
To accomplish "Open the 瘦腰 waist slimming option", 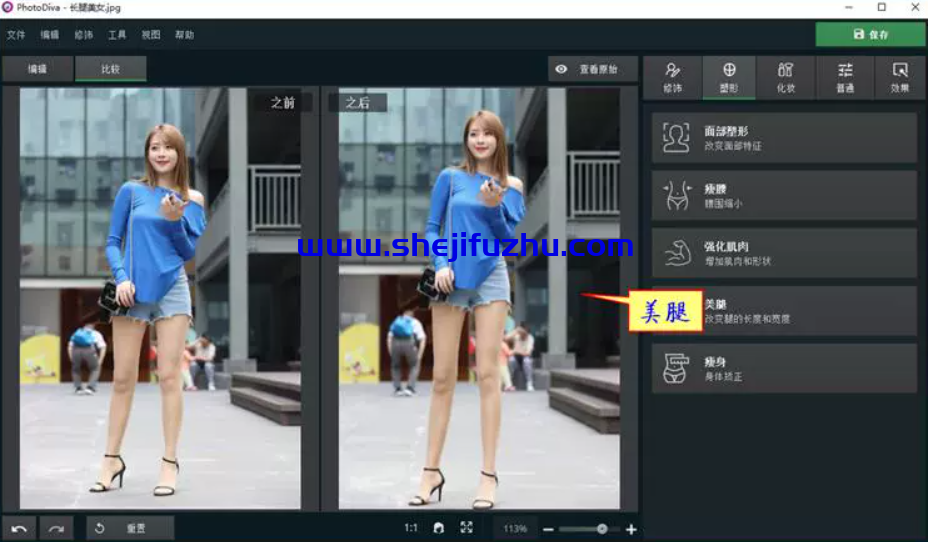I will coord(784,196).
